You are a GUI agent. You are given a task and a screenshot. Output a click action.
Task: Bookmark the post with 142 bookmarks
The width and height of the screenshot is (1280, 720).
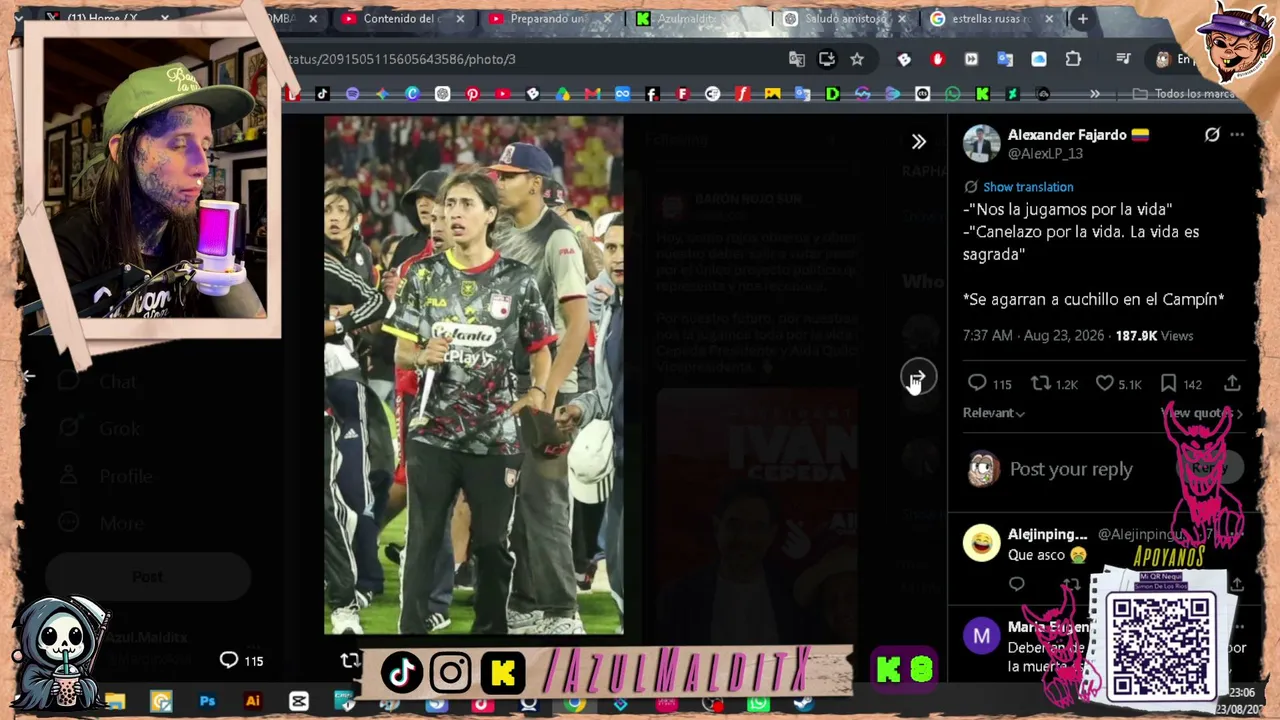pyautogui.click(x=1180, y=384)
